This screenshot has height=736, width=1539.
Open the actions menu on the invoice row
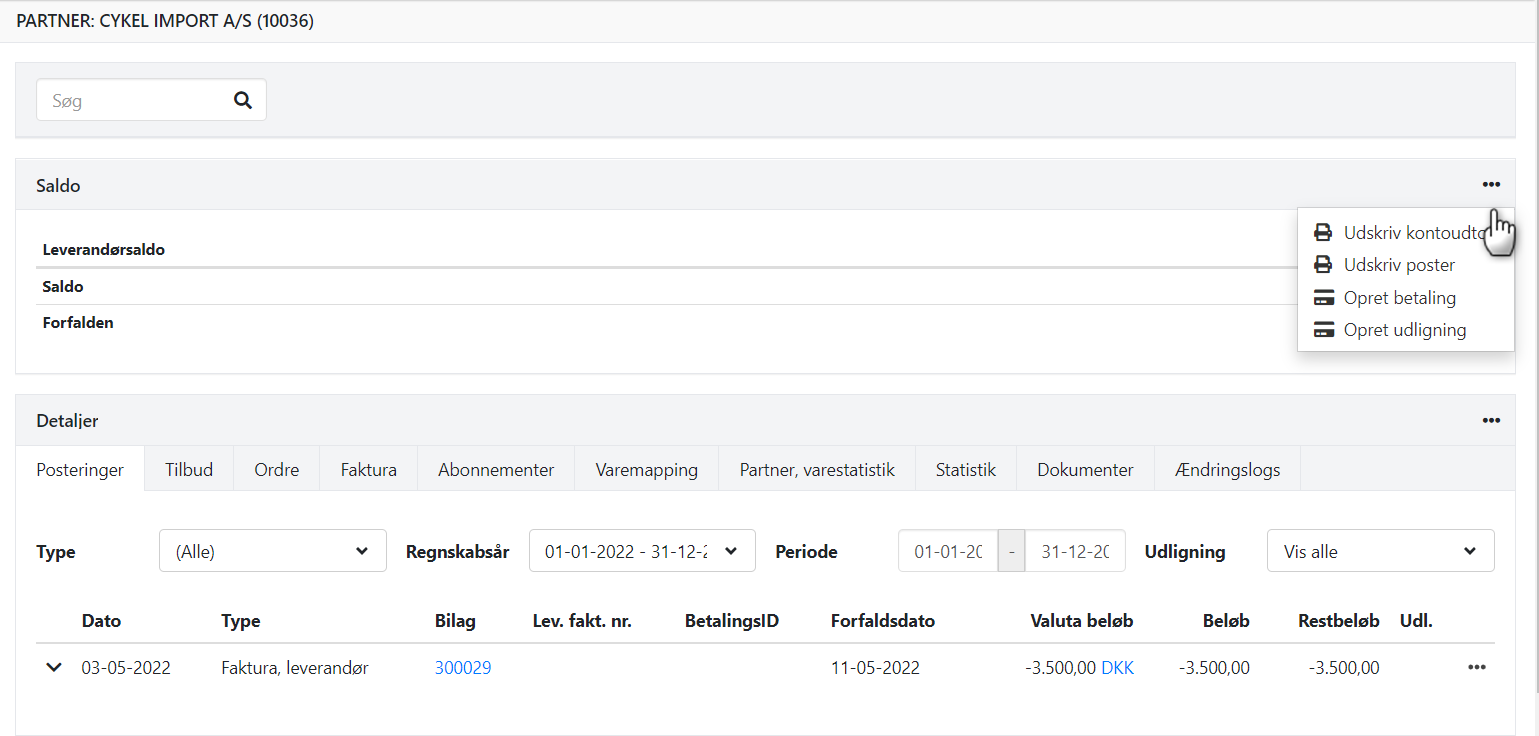tap(1477, 667)
